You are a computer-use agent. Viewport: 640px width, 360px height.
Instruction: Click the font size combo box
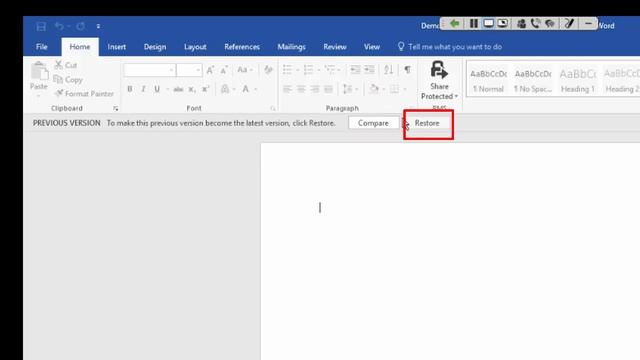pos(189,70)
